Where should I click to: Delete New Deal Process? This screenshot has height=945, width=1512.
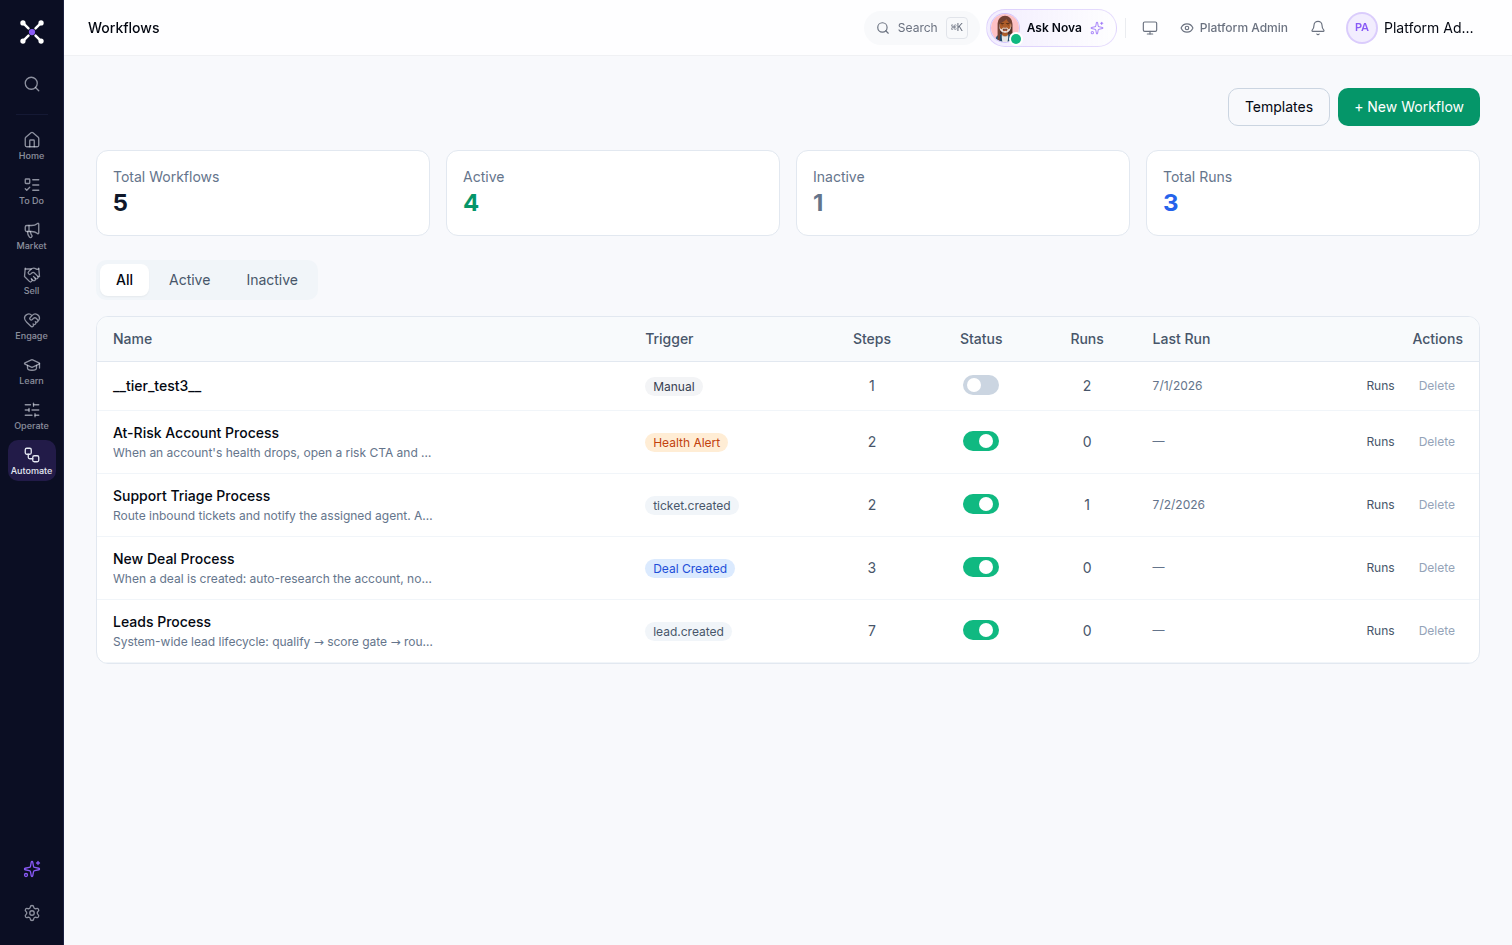(1436, 568)
